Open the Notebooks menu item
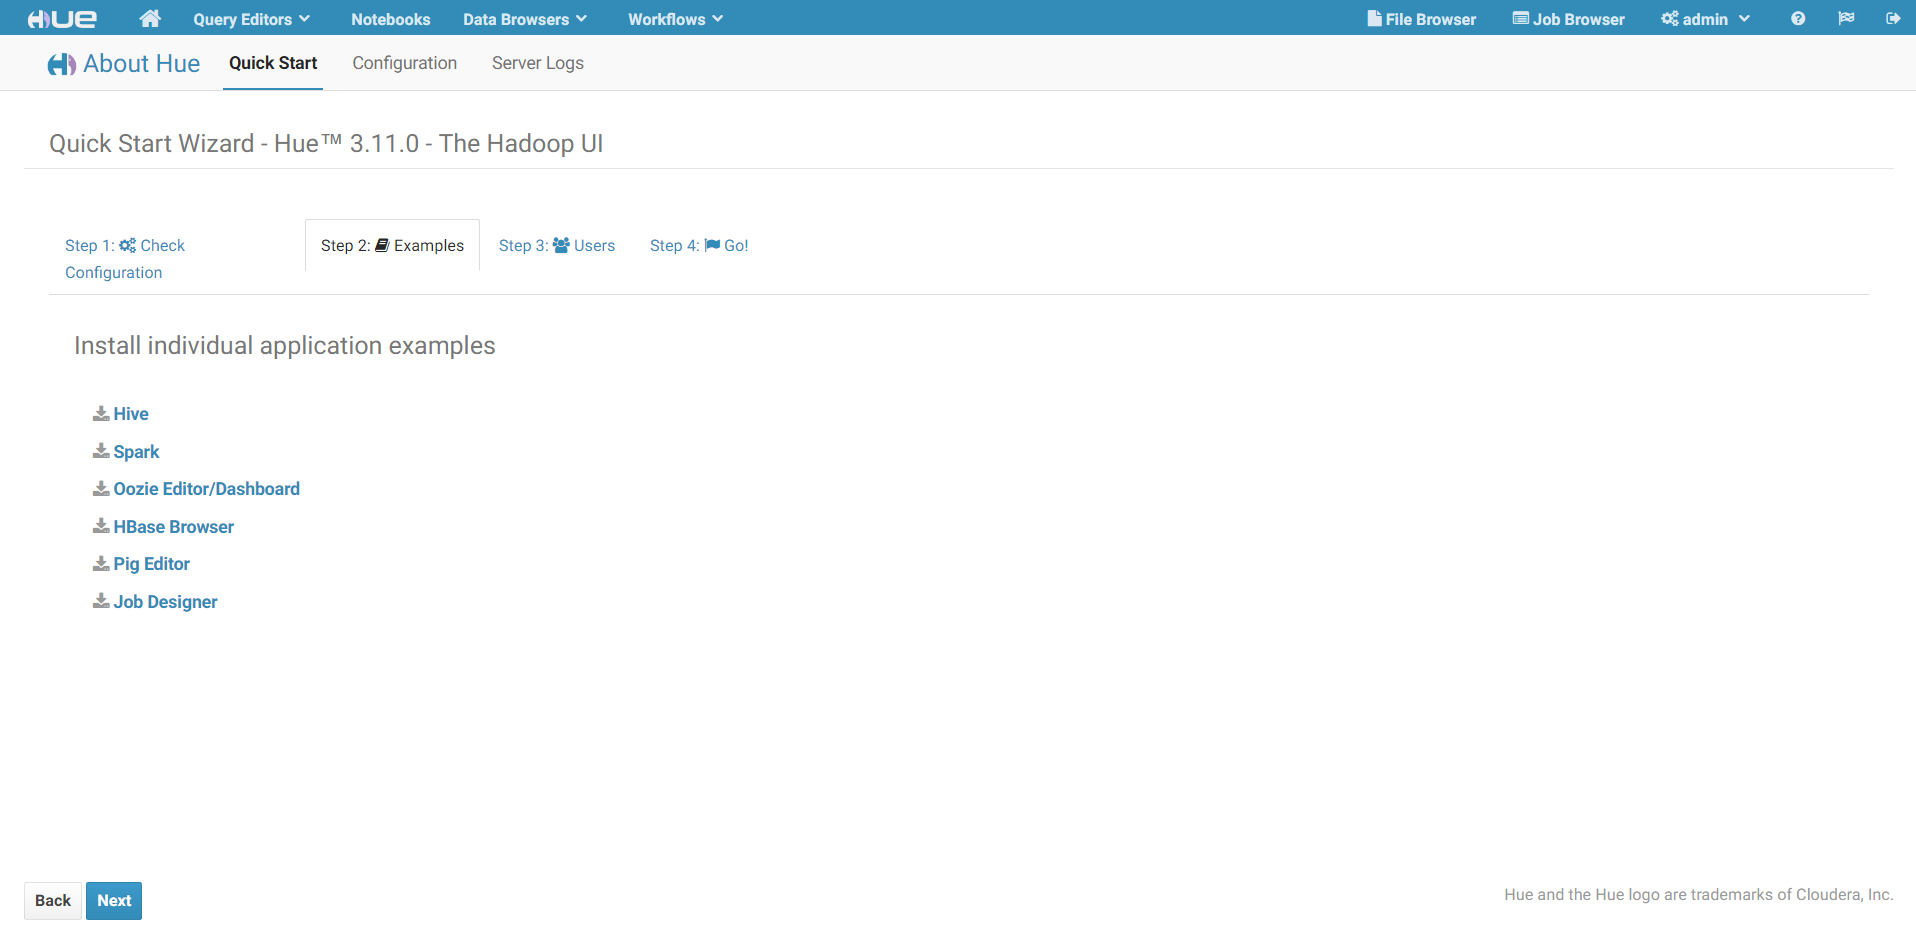 pos(390,19)
